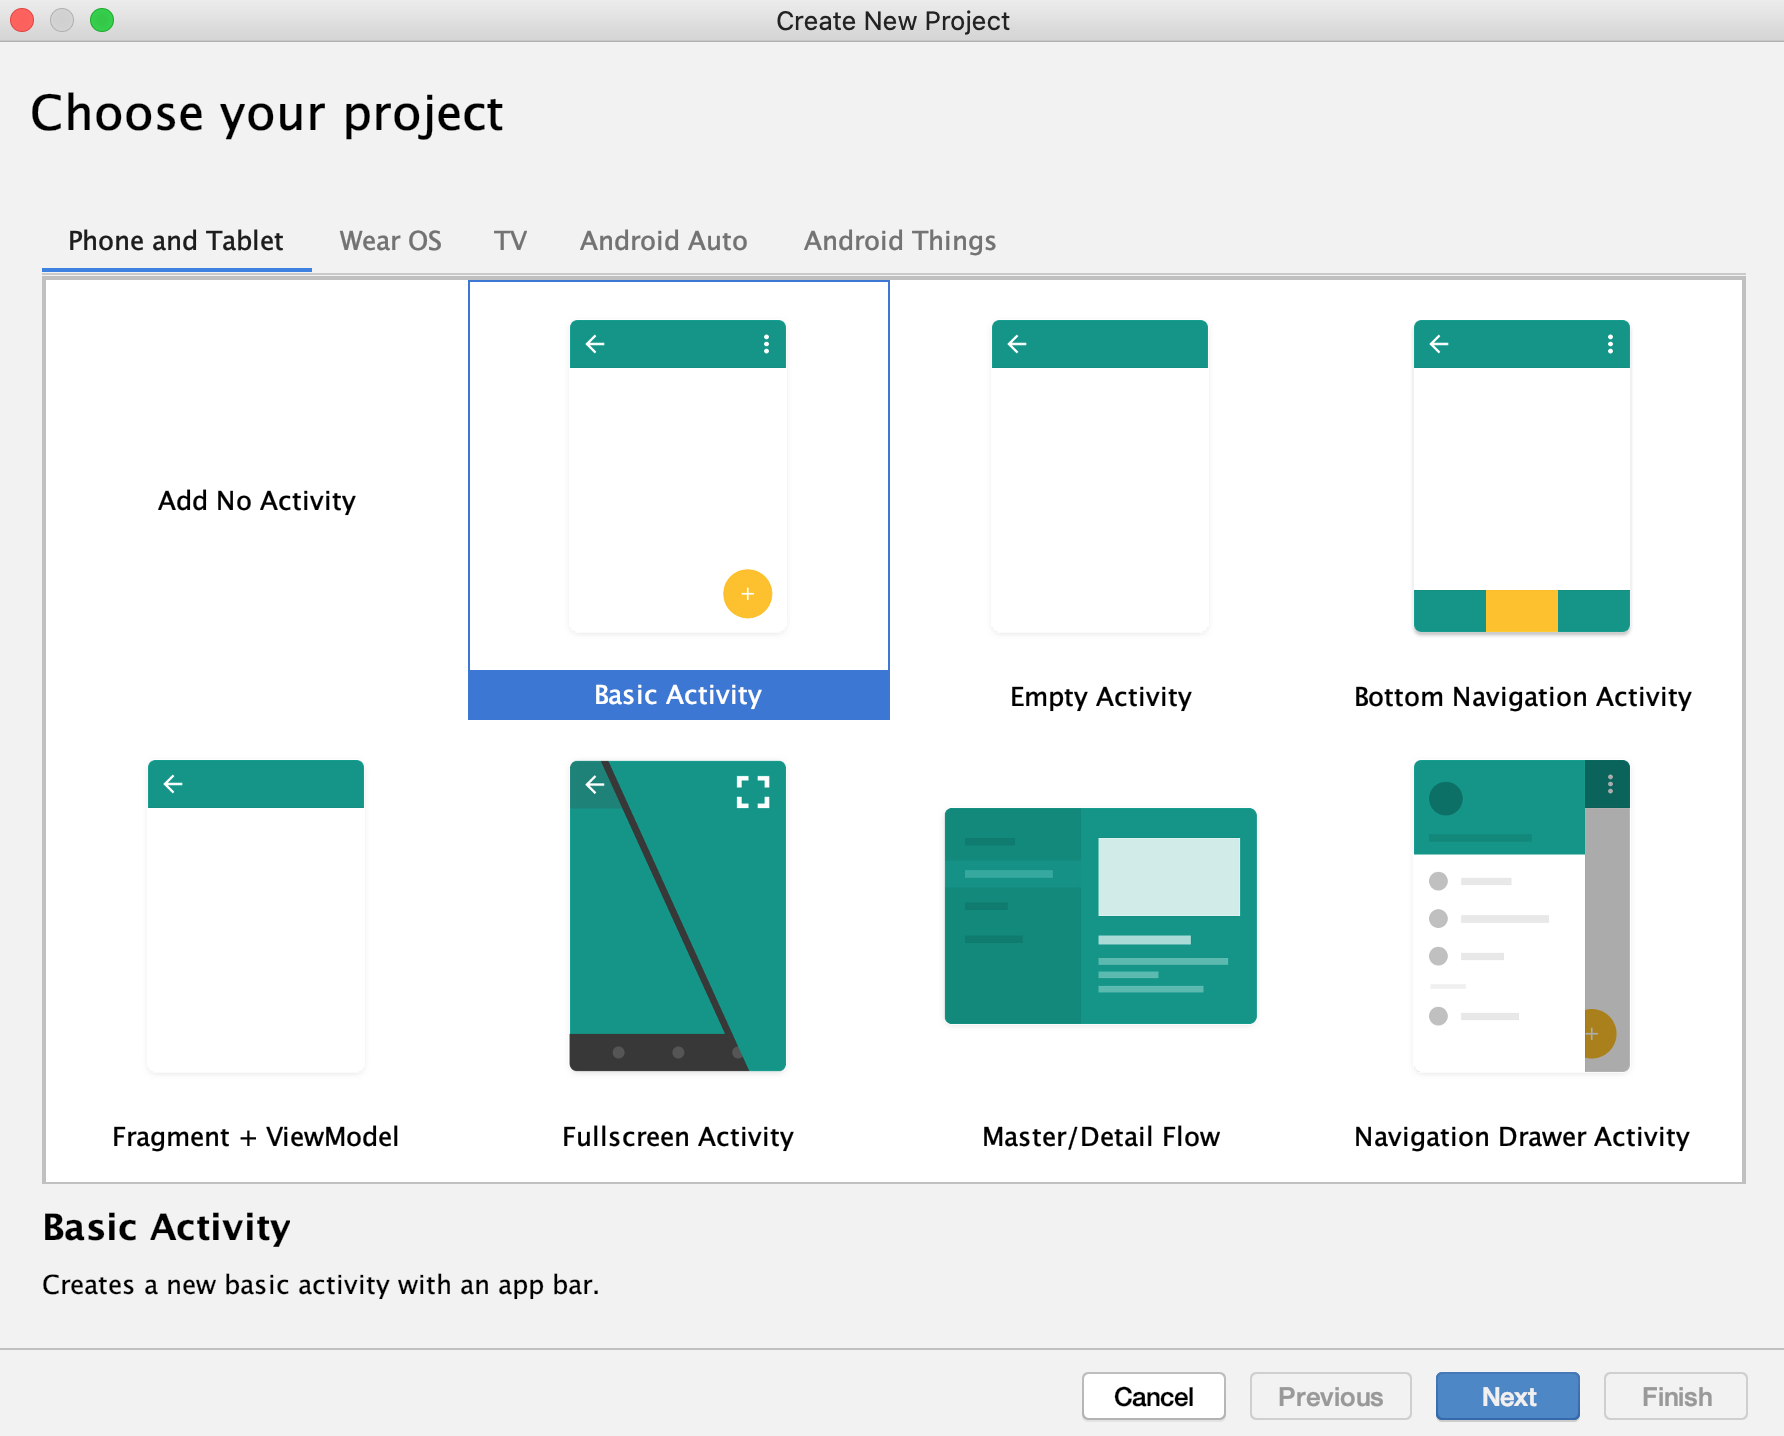Select Add No Activity option

(256, 500)
